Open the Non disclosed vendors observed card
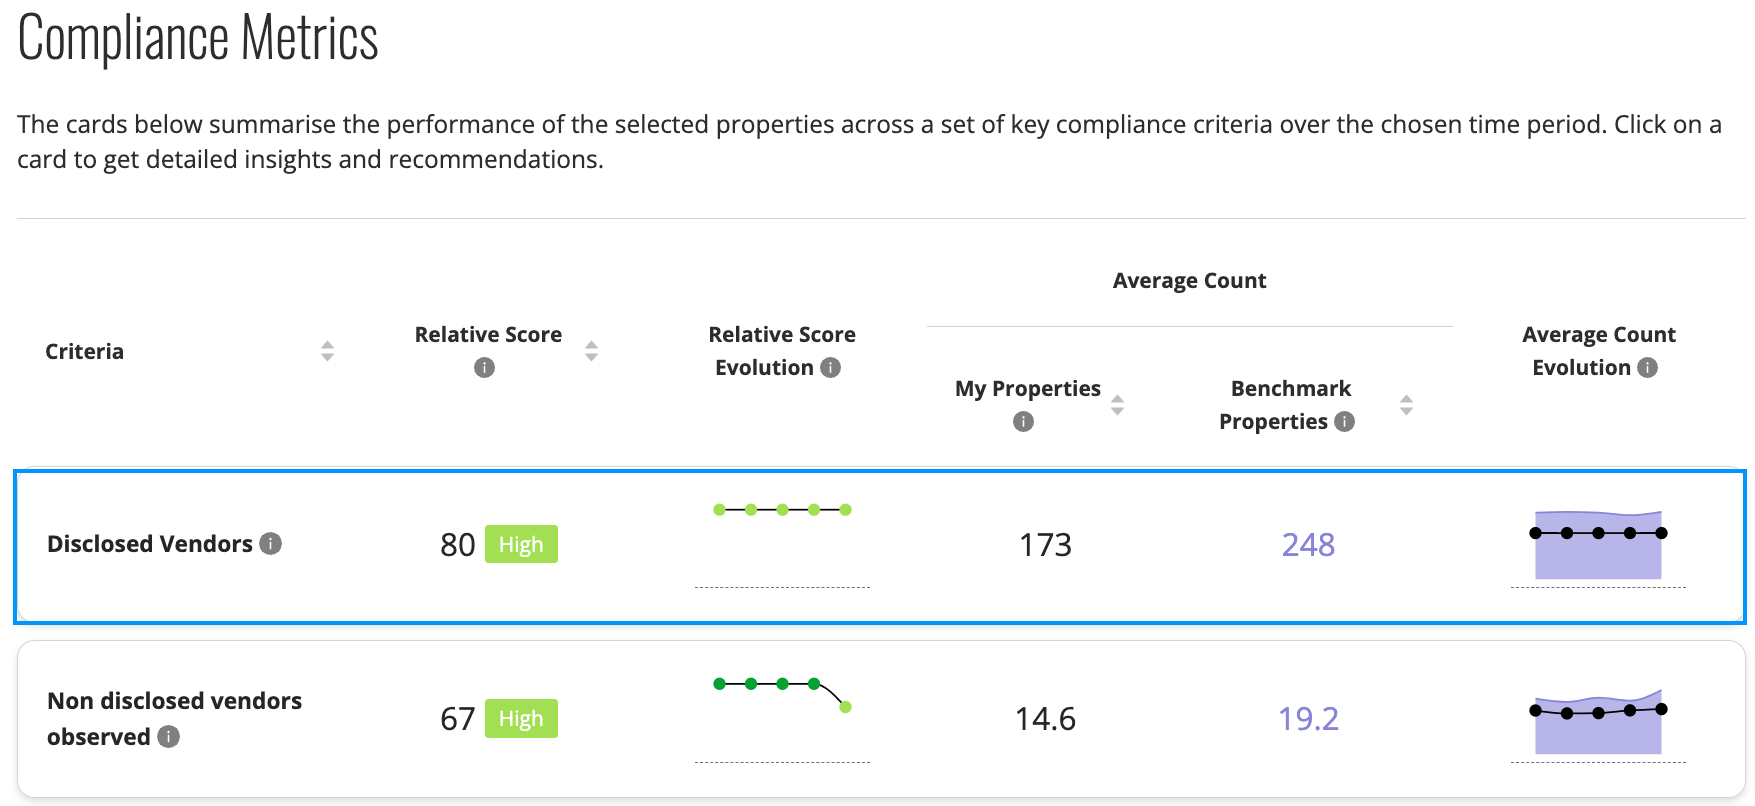 [880, 719]
